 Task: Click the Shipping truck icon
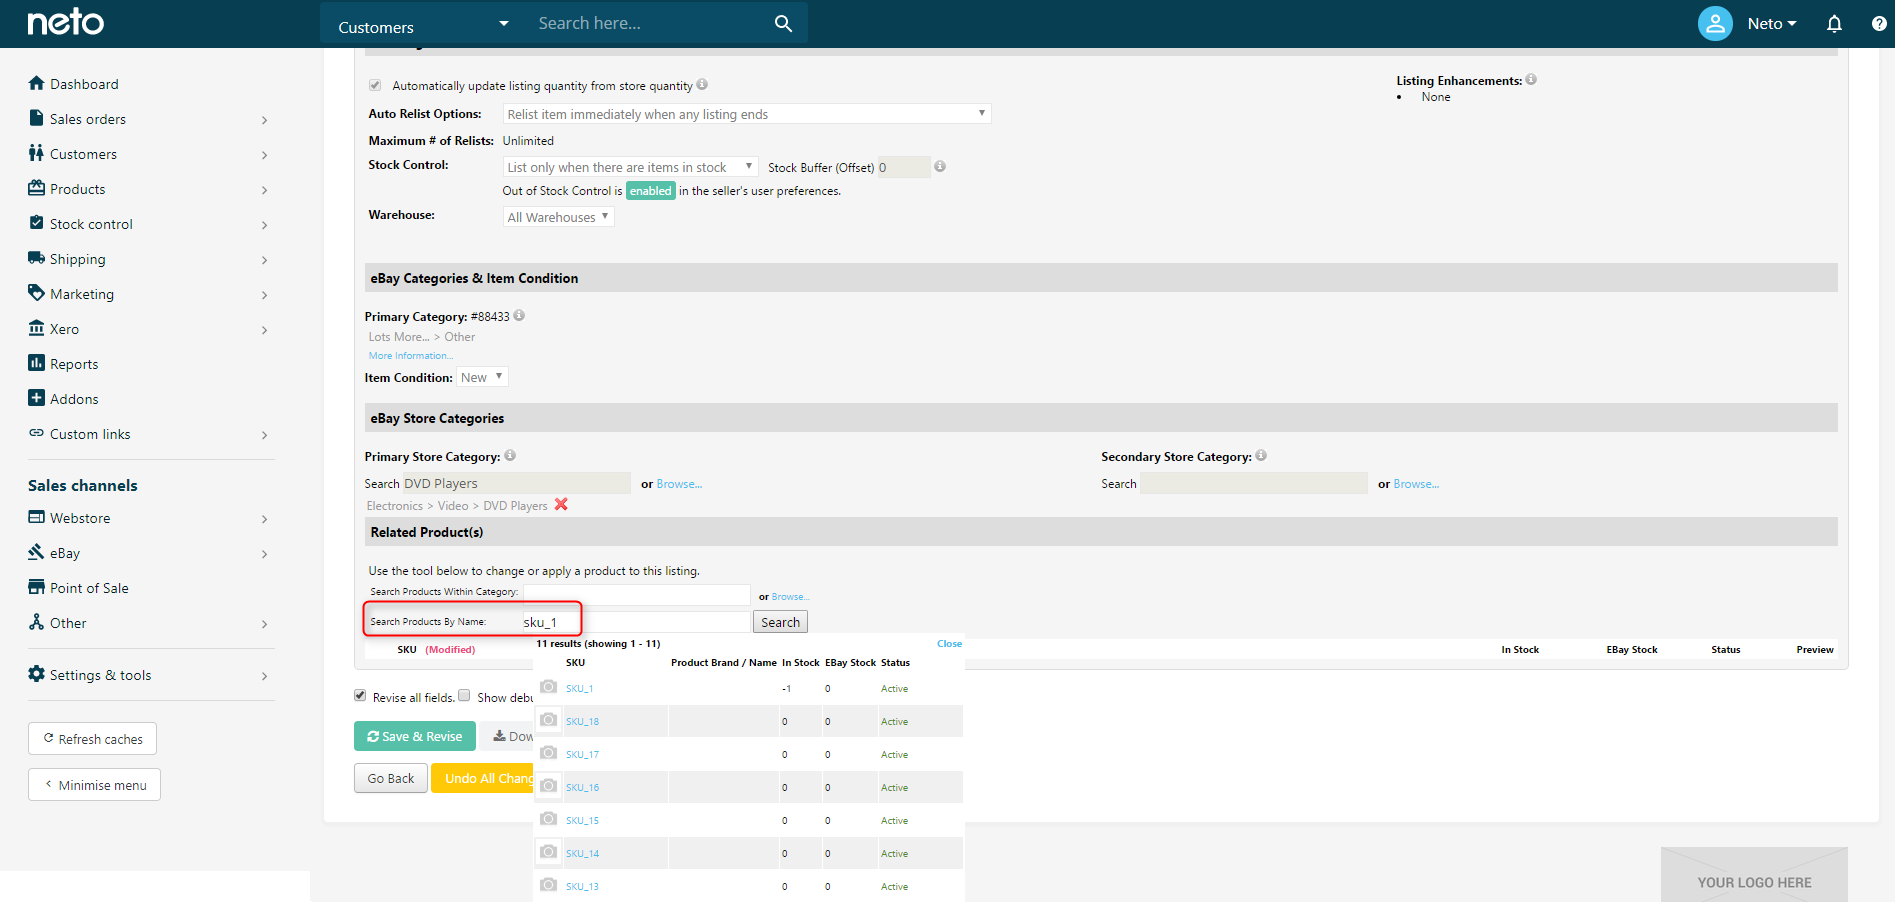click(37, 258)
